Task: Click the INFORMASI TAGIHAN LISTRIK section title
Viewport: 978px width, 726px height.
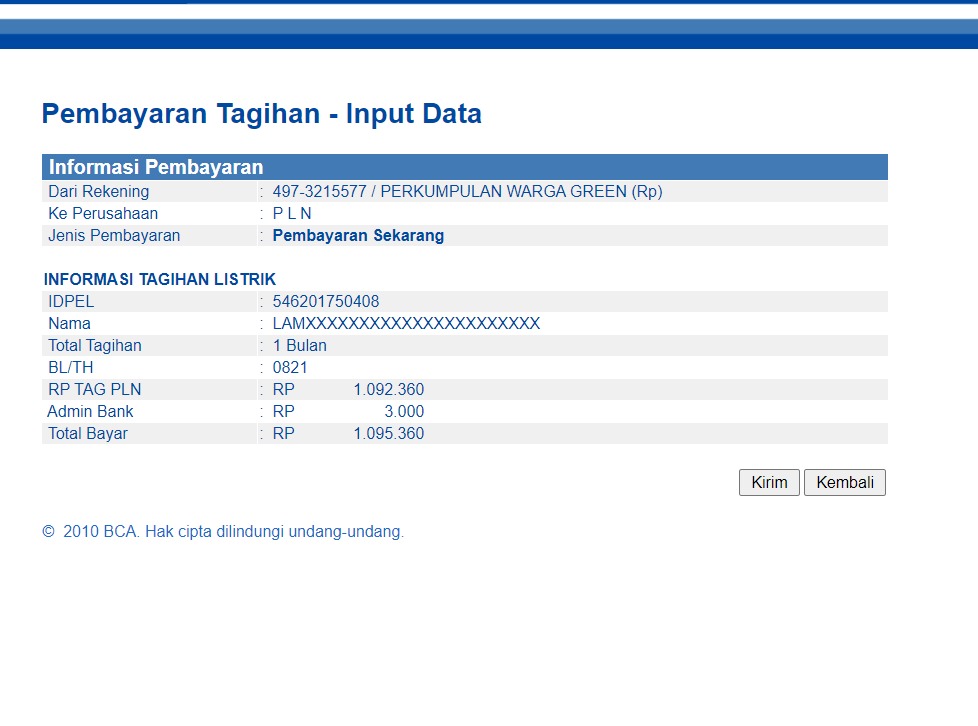Action: coord(160,280)
